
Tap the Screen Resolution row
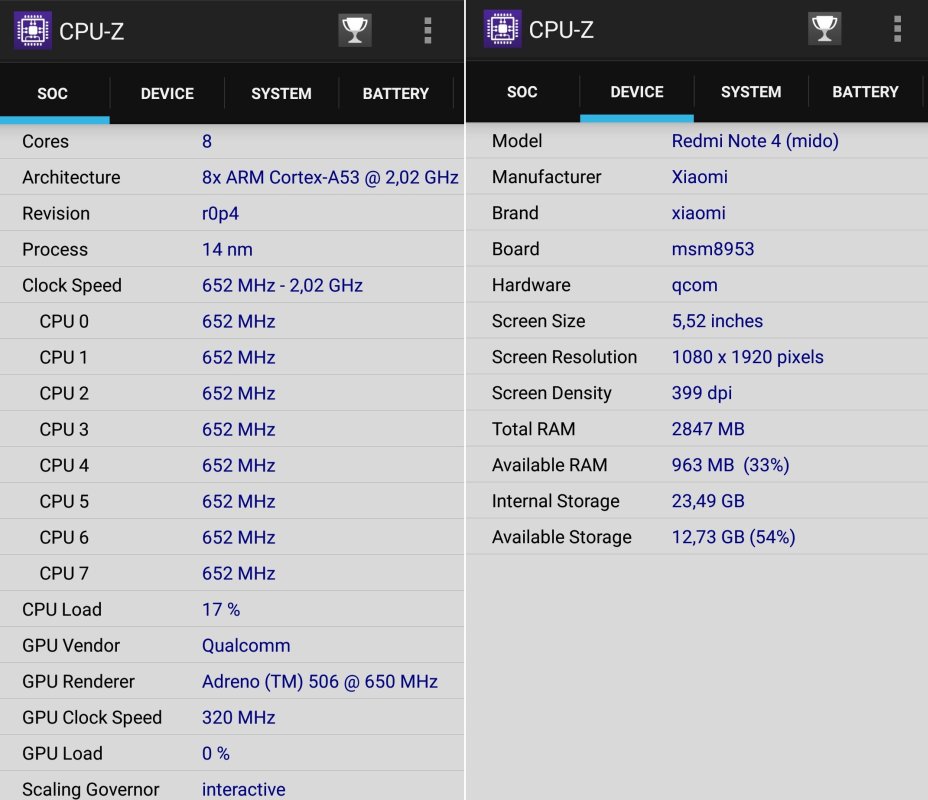pyautogui.click(x=697, y=357)
